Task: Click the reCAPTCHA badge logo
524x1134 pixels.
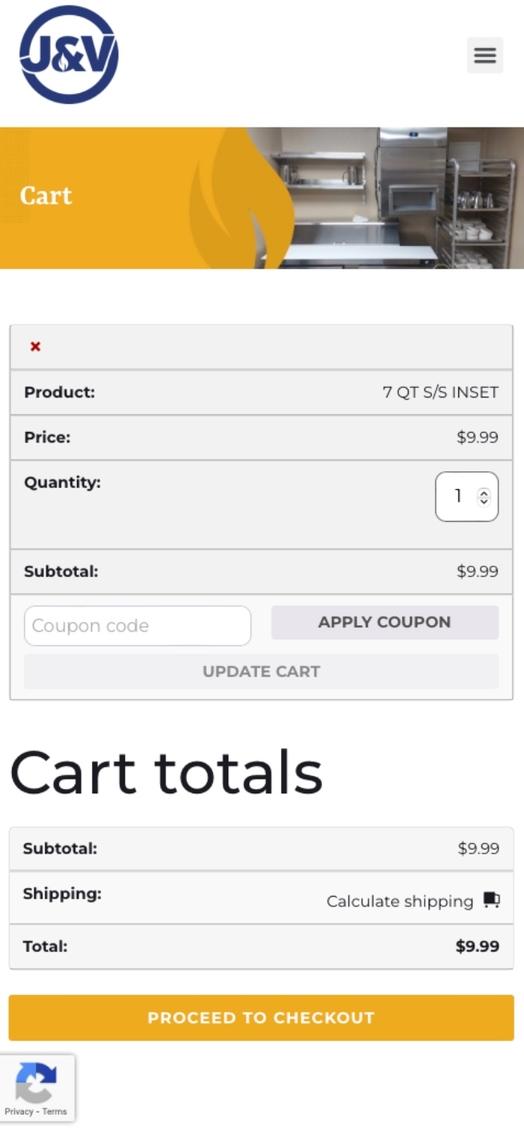Action: click(36, 1082)
